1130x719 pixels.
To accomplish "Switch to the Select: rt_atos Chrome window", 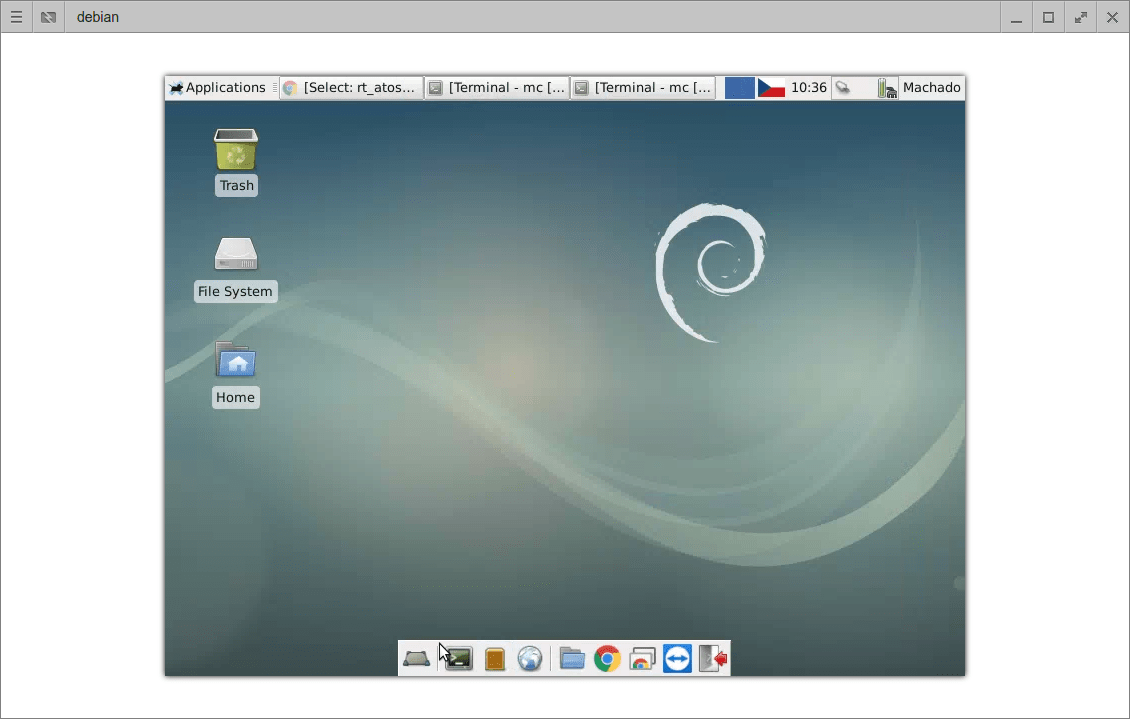I will click(x=351, y=88).
